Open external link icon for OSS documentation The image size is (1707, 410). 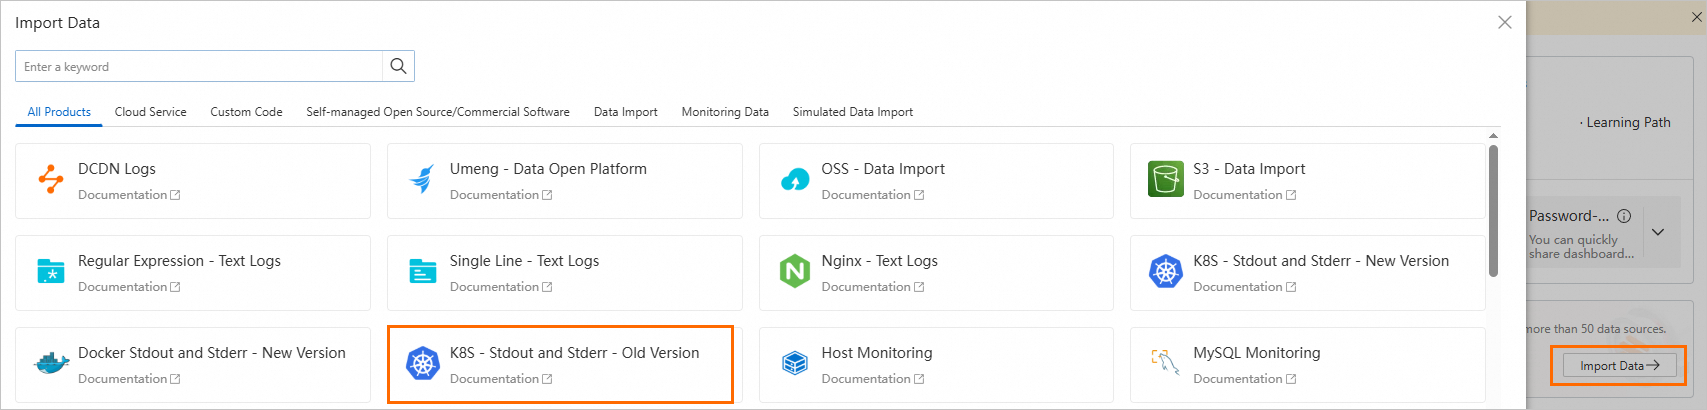[x=919, y=195]
